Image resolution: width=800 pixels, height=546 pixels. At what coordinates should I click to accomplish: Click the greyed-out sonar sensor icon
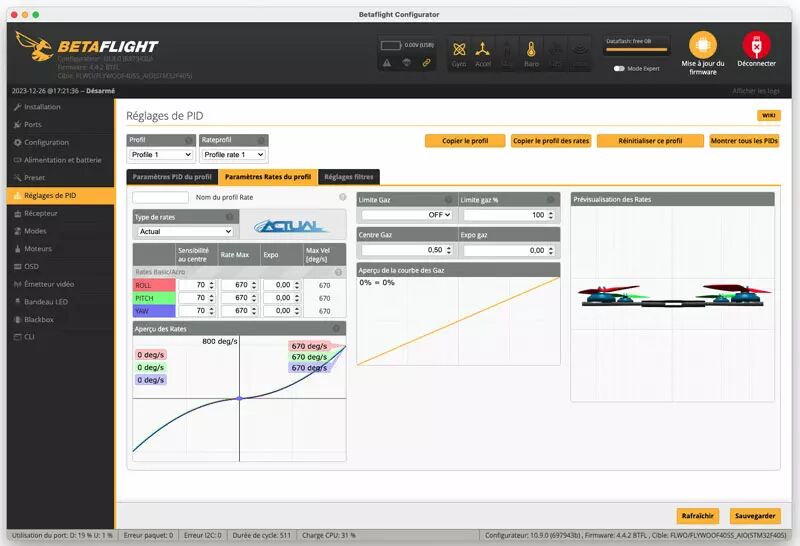[580, 49]
